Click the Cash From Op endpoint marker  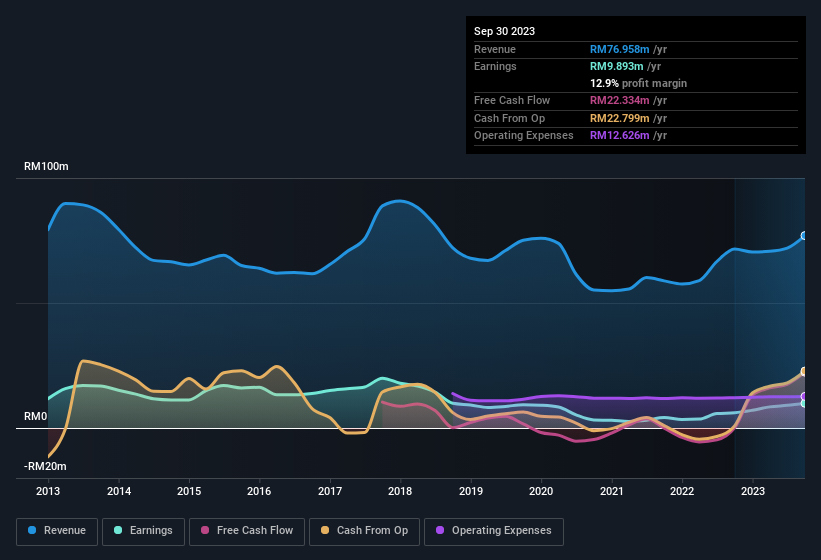point(804,371)
